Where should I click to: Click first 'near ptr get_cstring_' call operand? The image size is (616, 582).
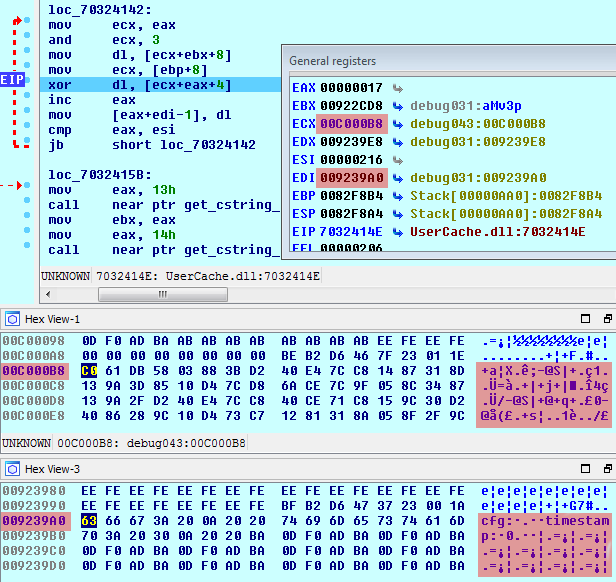(196, 205)
